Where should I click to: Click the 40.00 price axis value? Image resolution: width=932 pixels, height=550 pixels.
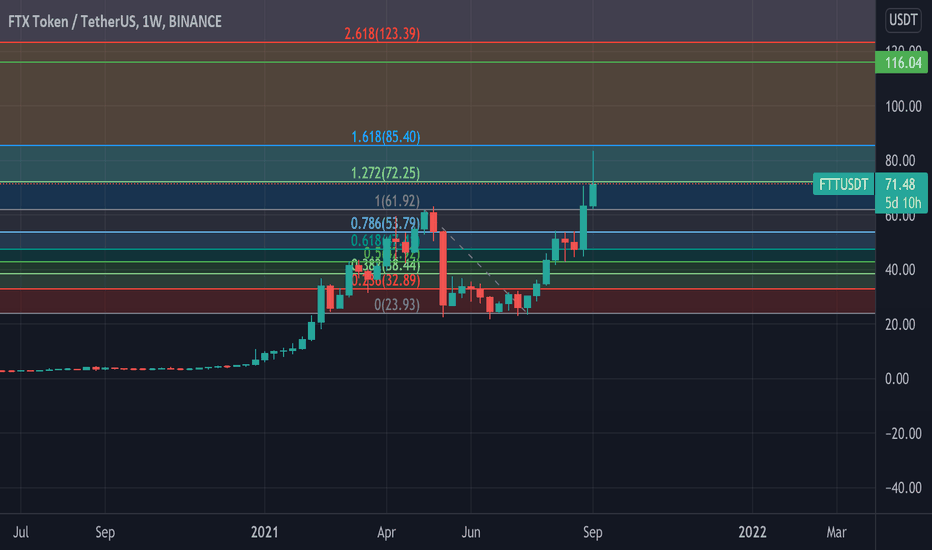(x=900, y=270)
